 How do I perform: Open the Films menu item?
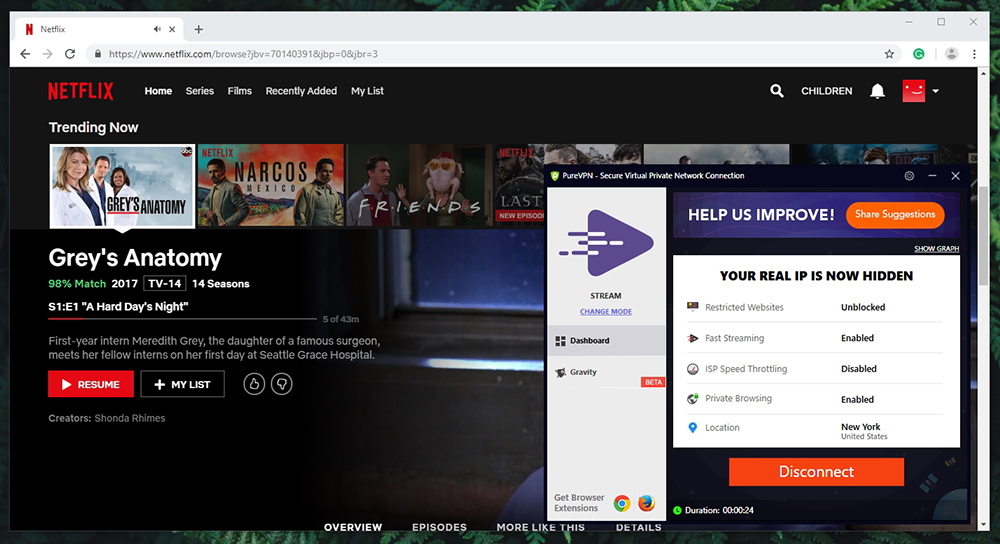240,91
